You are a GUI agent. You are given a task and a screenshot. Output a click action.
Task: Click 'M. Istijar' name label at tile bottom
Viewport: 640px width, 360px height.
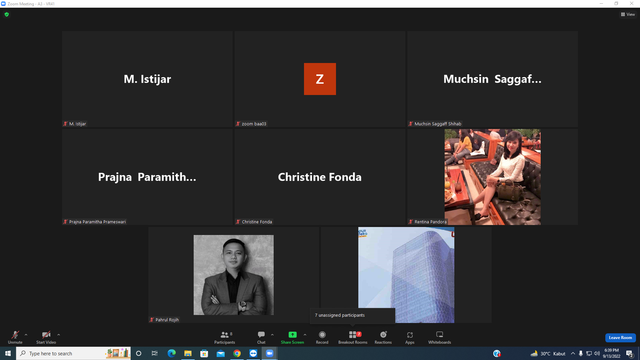(78, 124)
